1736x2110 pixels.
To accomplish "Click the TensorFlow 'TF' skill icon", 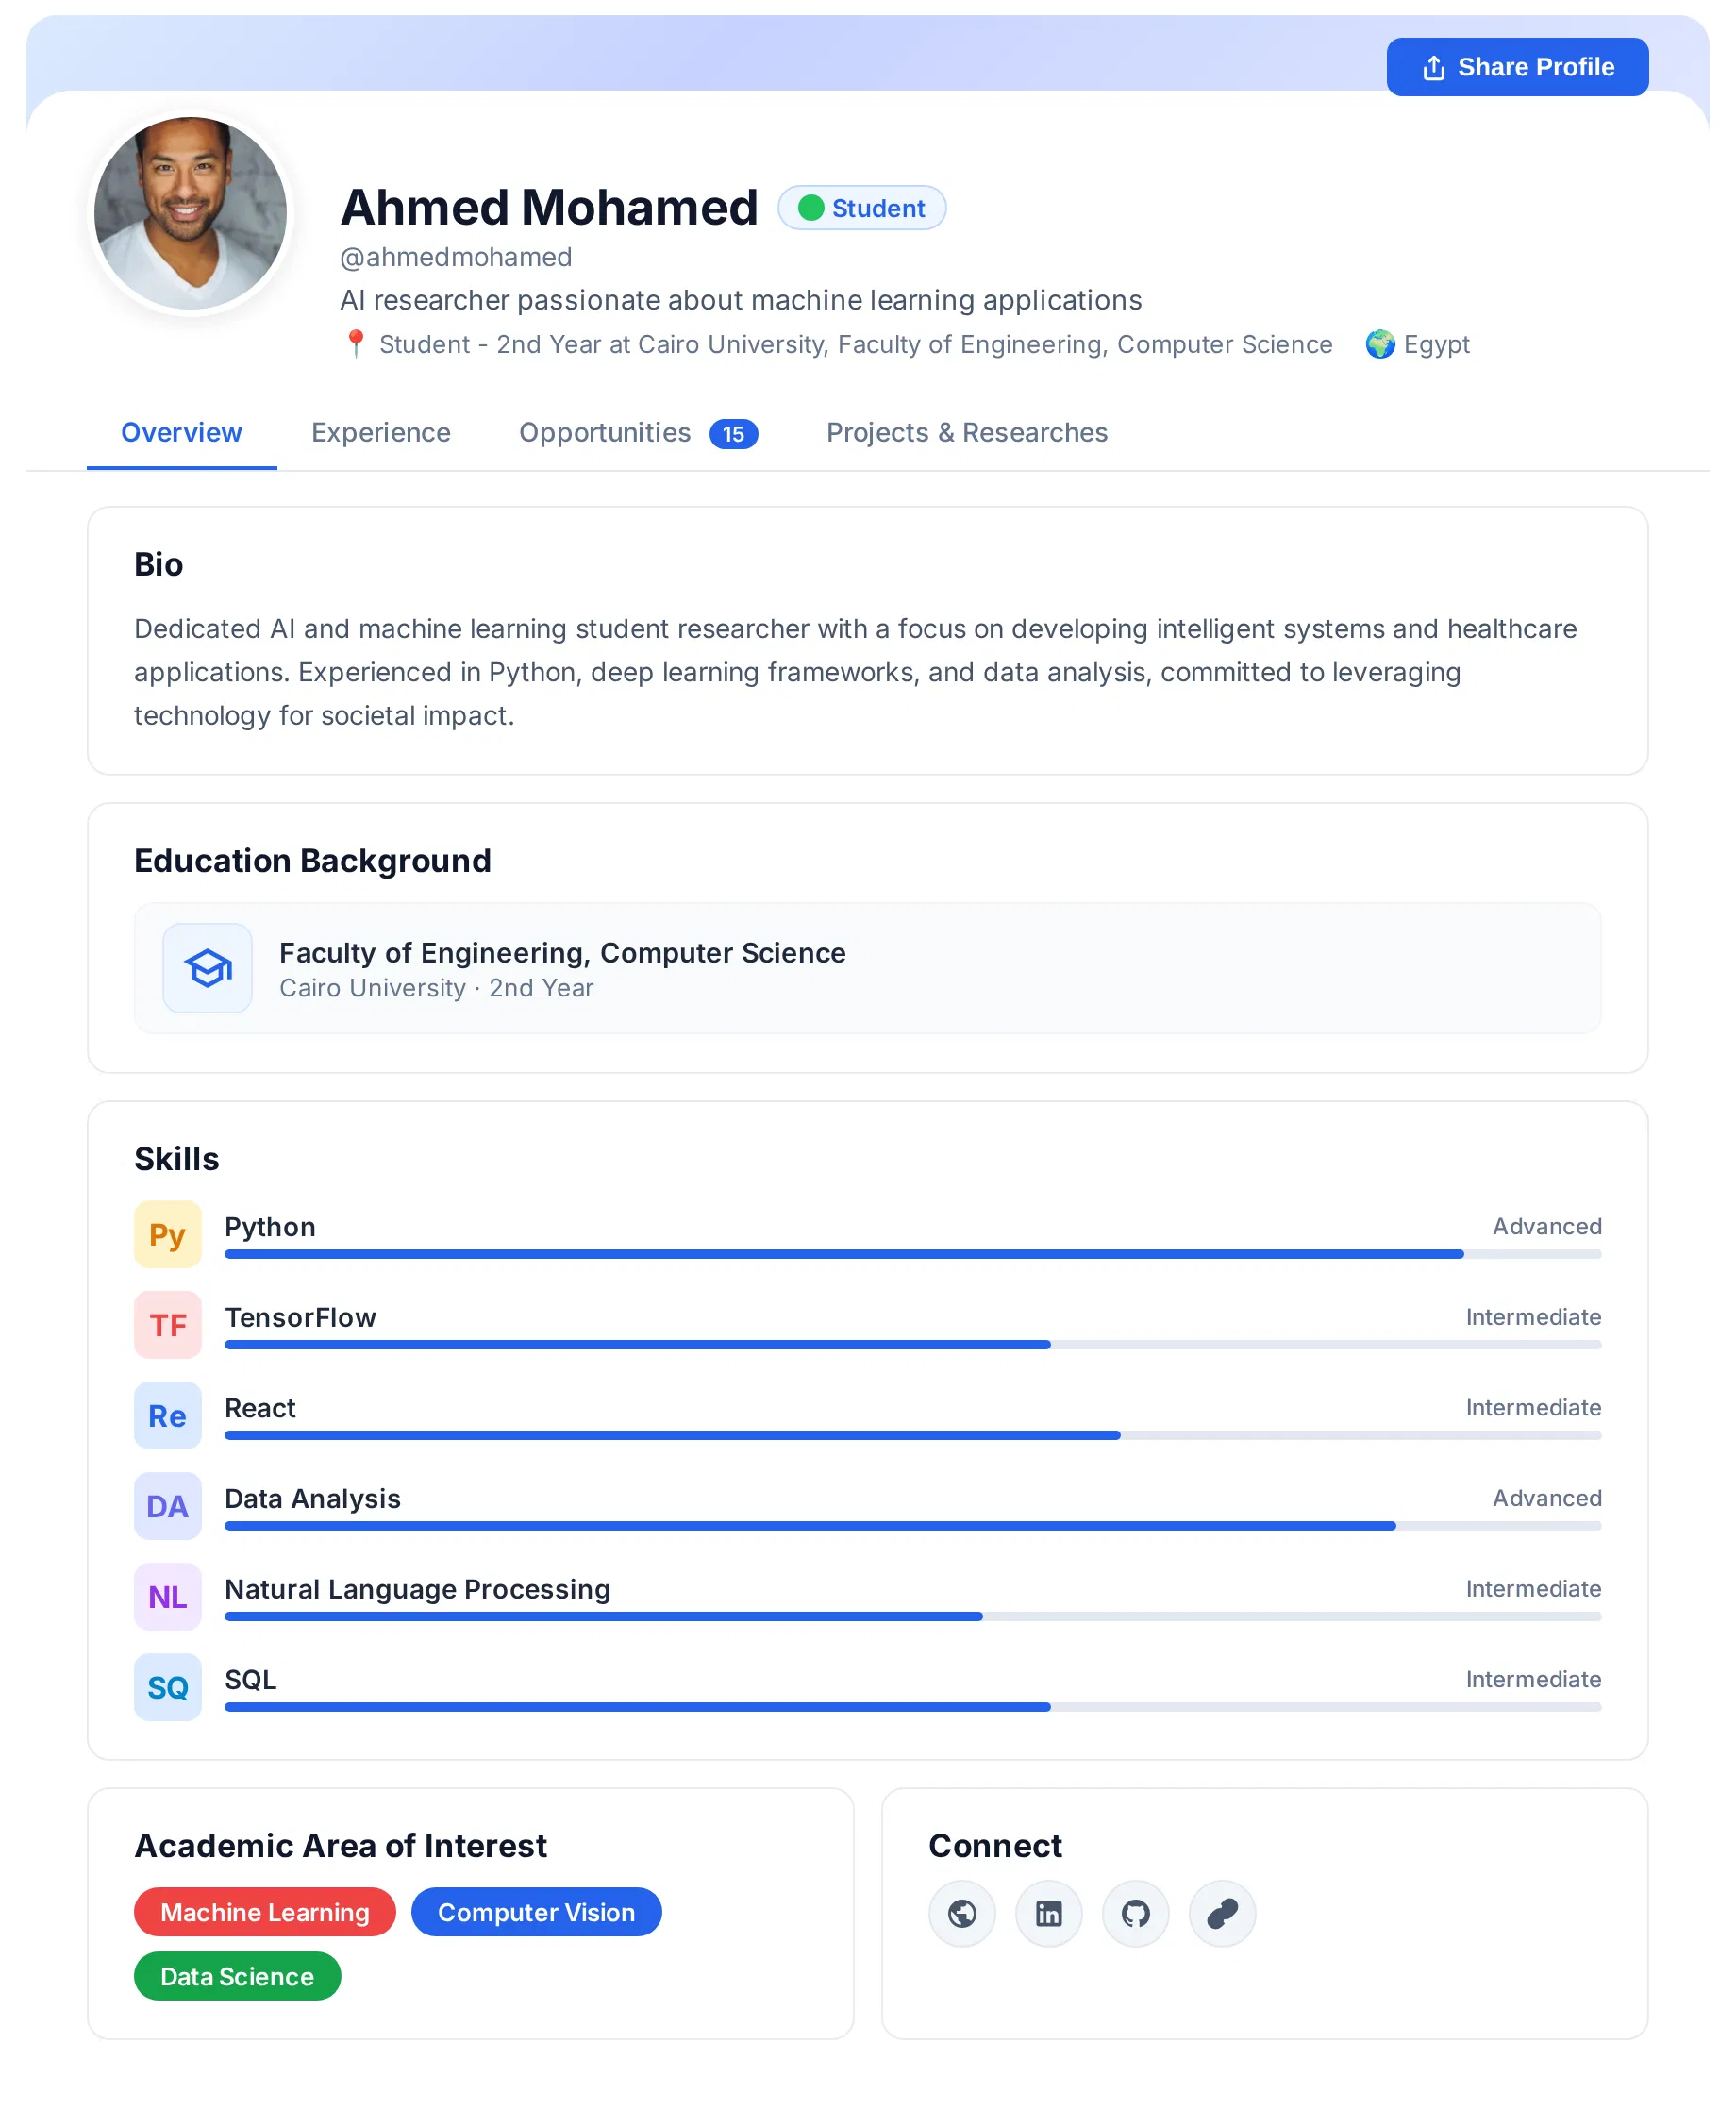I will 168,1325.
